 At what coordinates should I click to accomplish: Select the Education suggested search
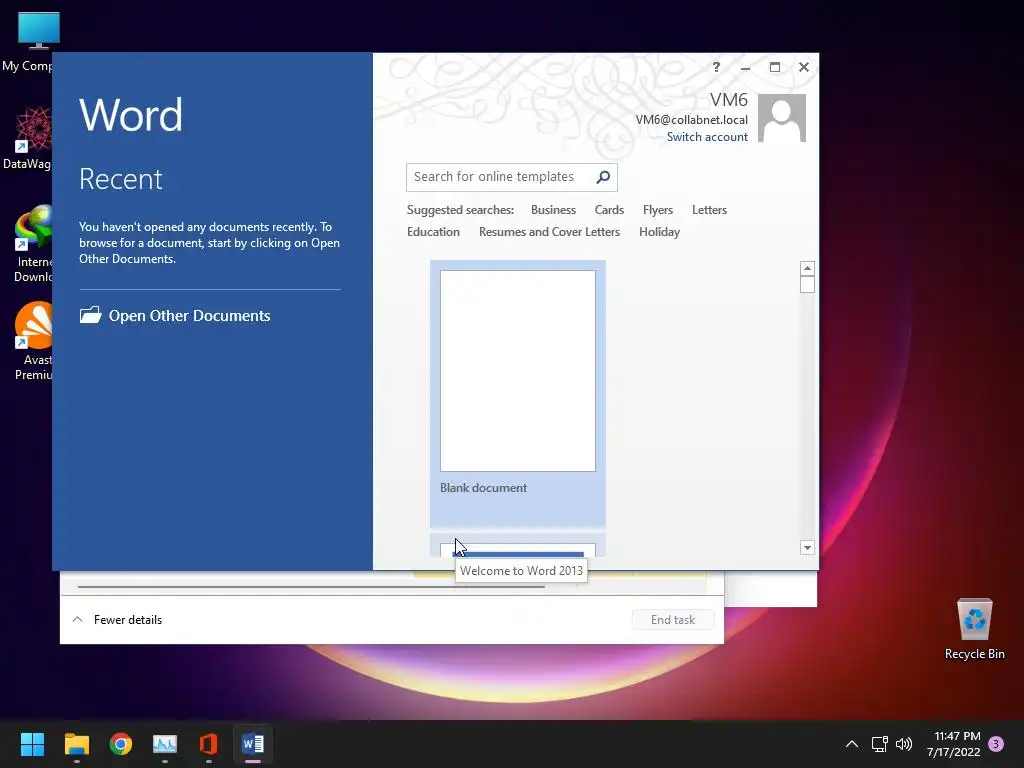pyautogui.click(x=433, y=232)
